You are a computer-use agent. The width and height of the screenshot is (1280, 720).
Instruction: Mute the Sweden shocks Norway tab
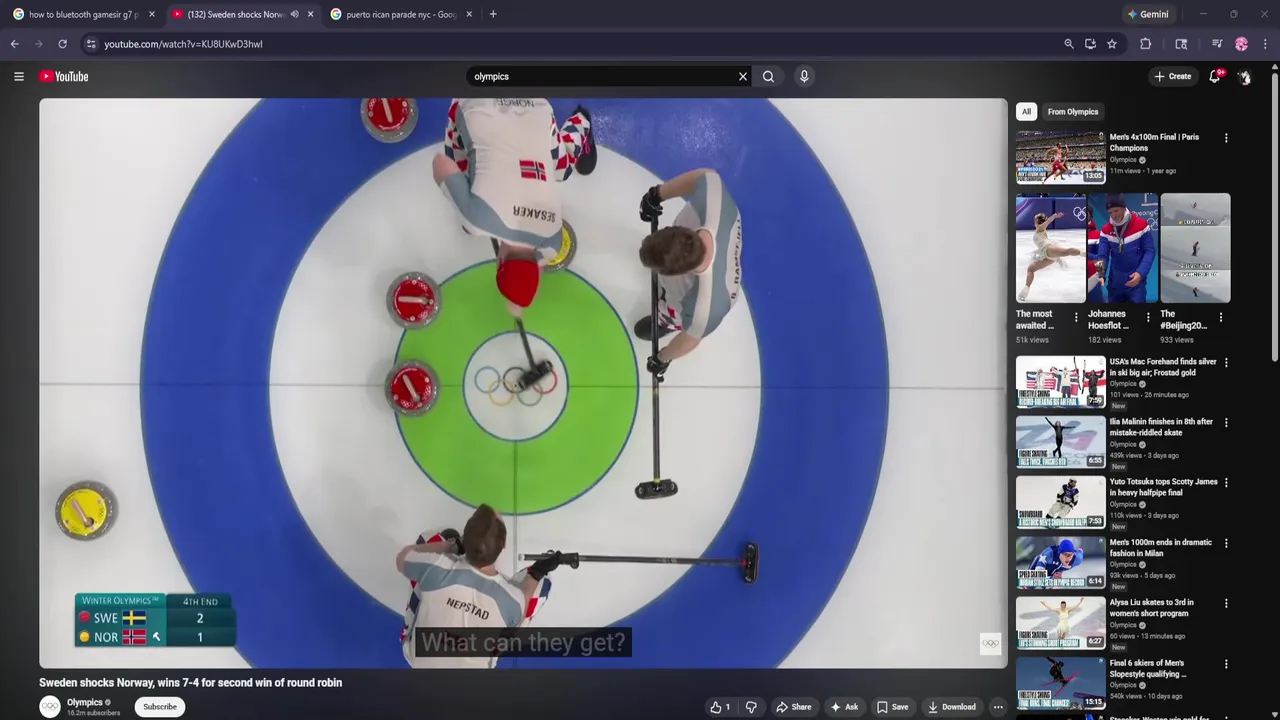pyautogui.click(x=294, y=14)
